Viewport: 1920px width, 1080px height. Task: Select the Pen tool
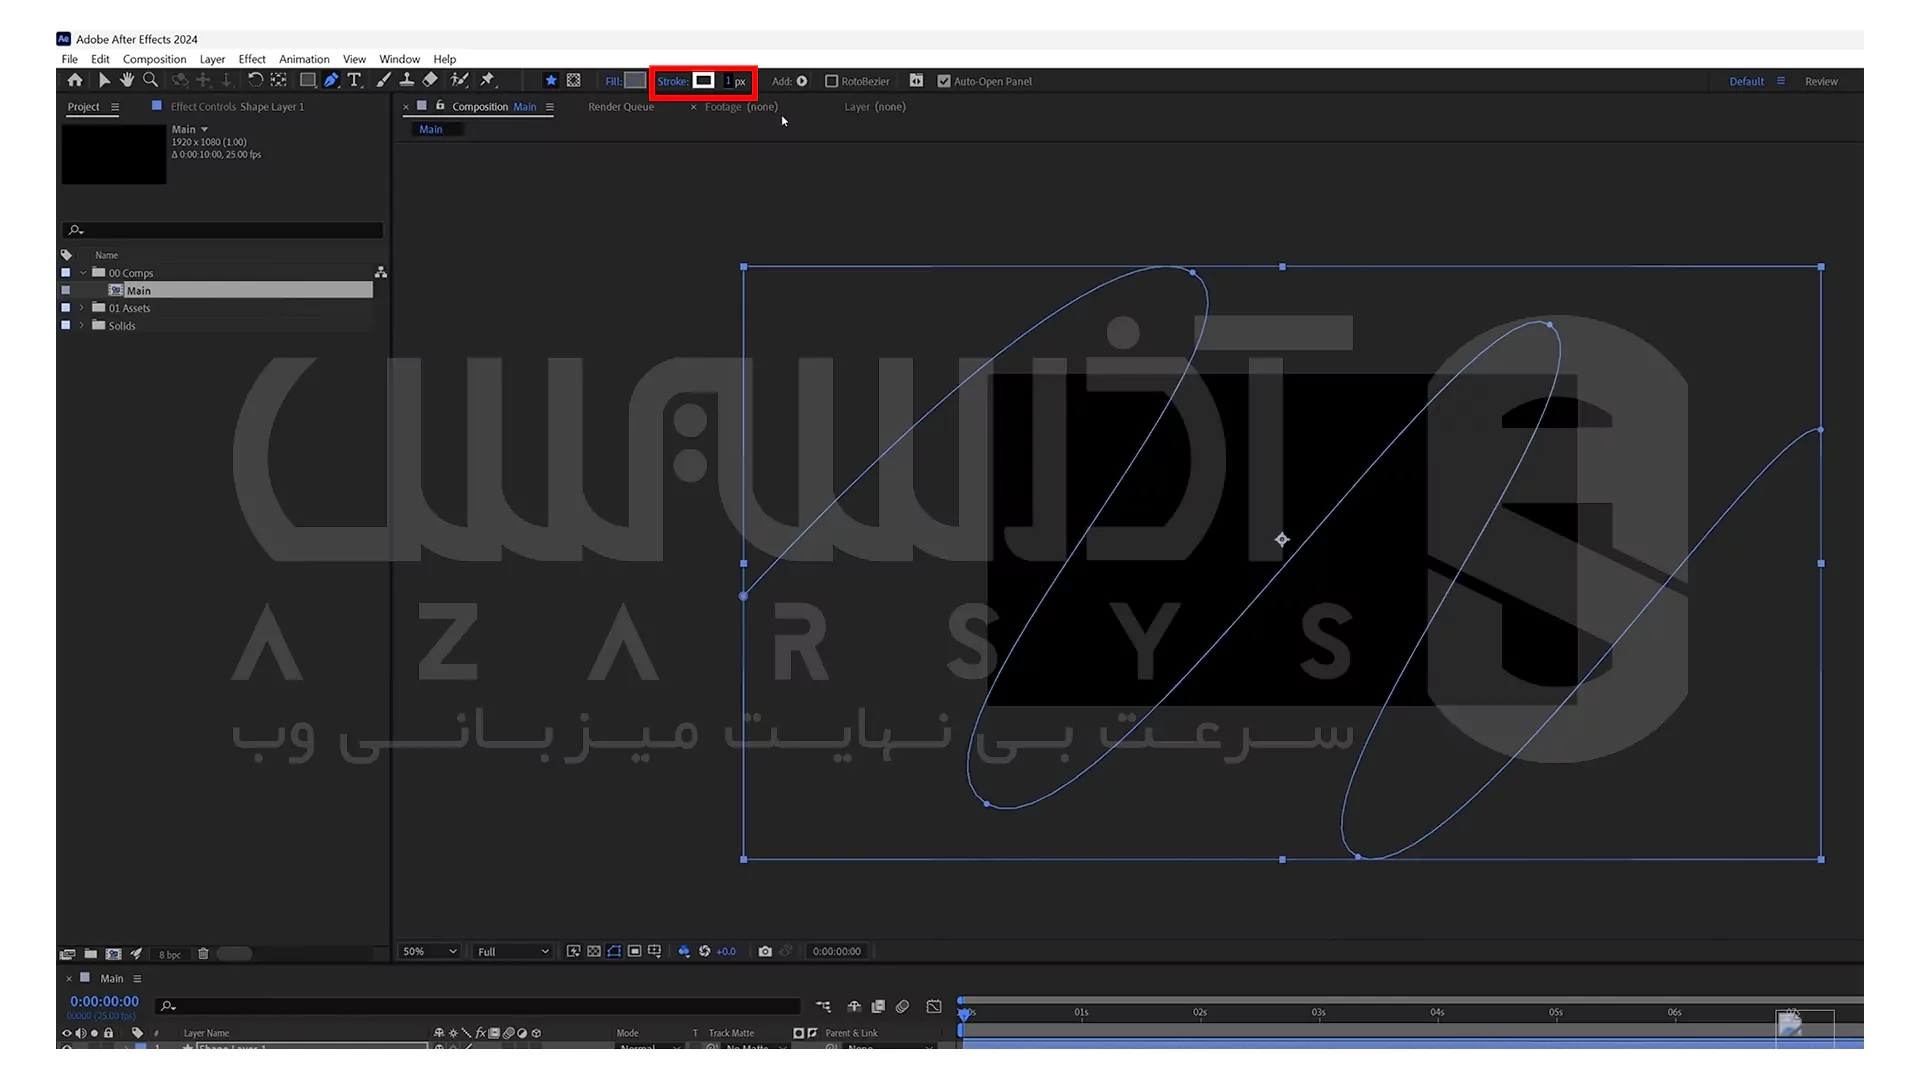[331, 80]
